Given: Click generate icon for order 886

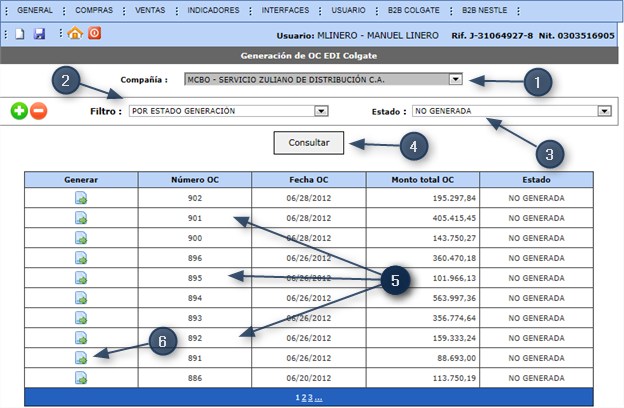Looking at the screenshot, I should [81, 378].
